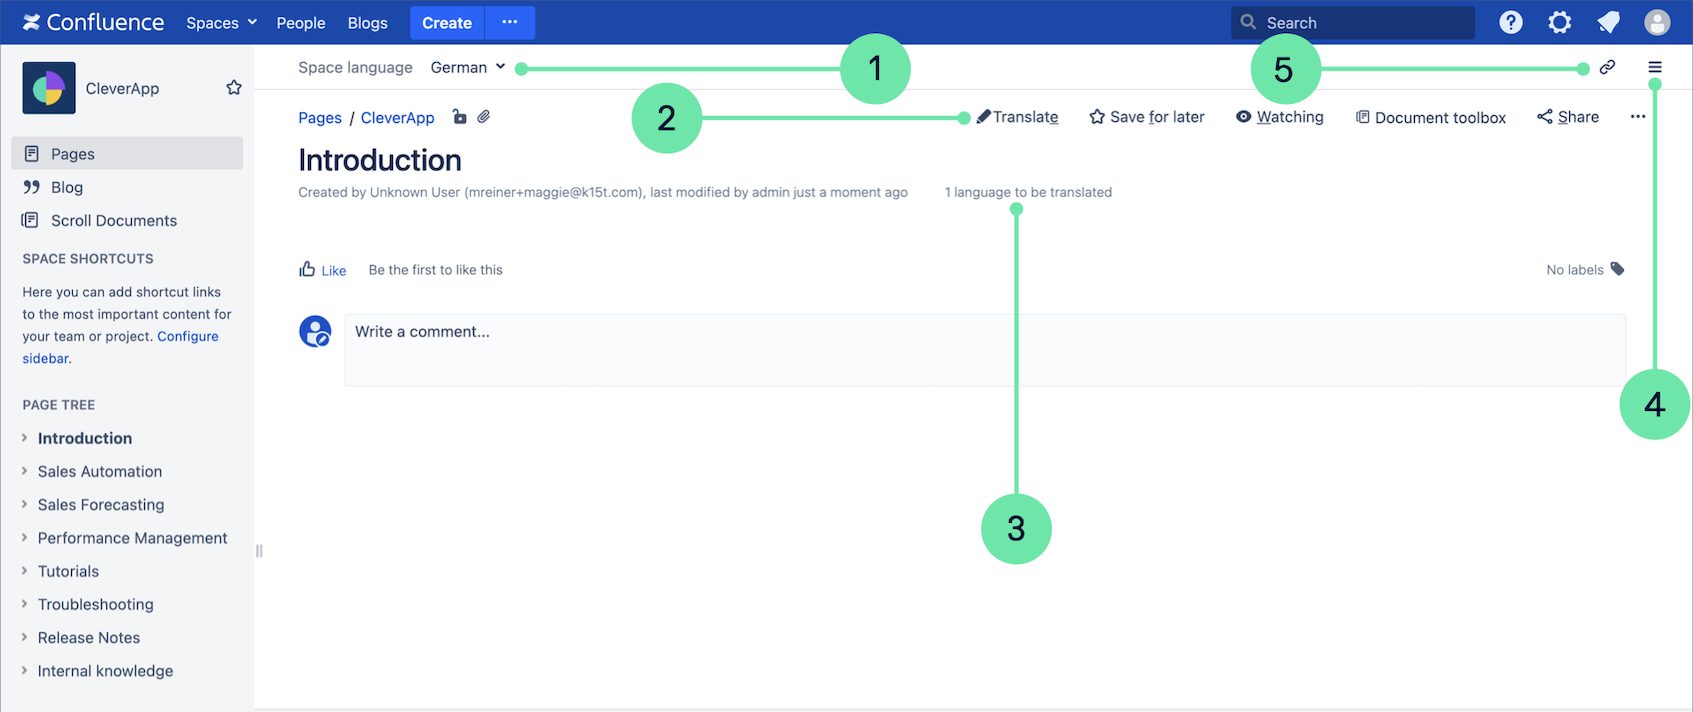Open the hamburger menu icon
1693x712 pixels.
[1655, 67]
